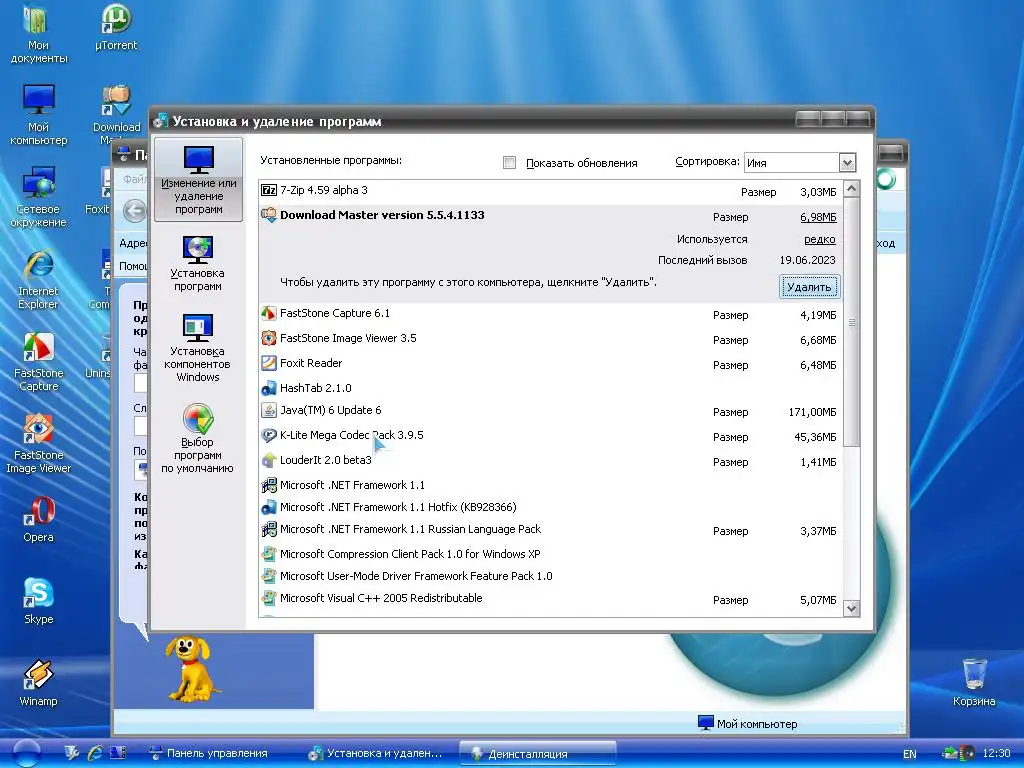Open the Сортировка dropdown set to Имя

click(x=799, y=163)
